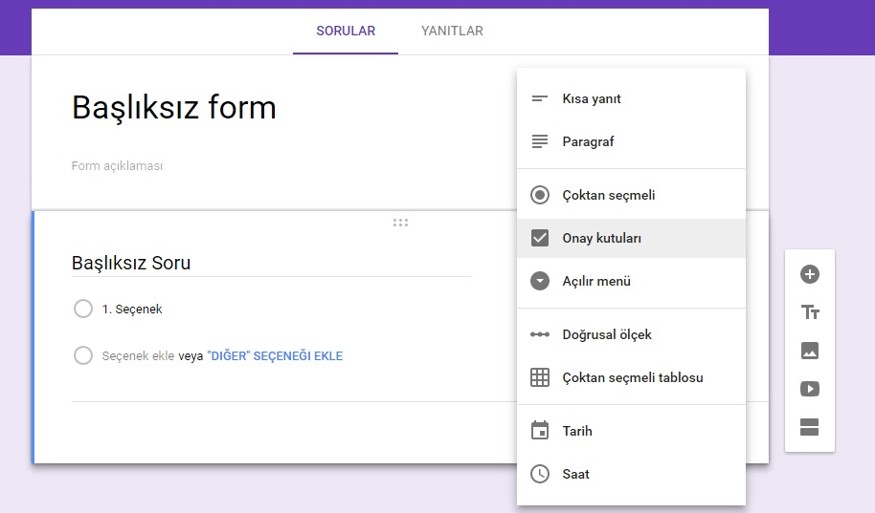Select the Saat clock icon
875x513 pixels.
pos(540,474)
